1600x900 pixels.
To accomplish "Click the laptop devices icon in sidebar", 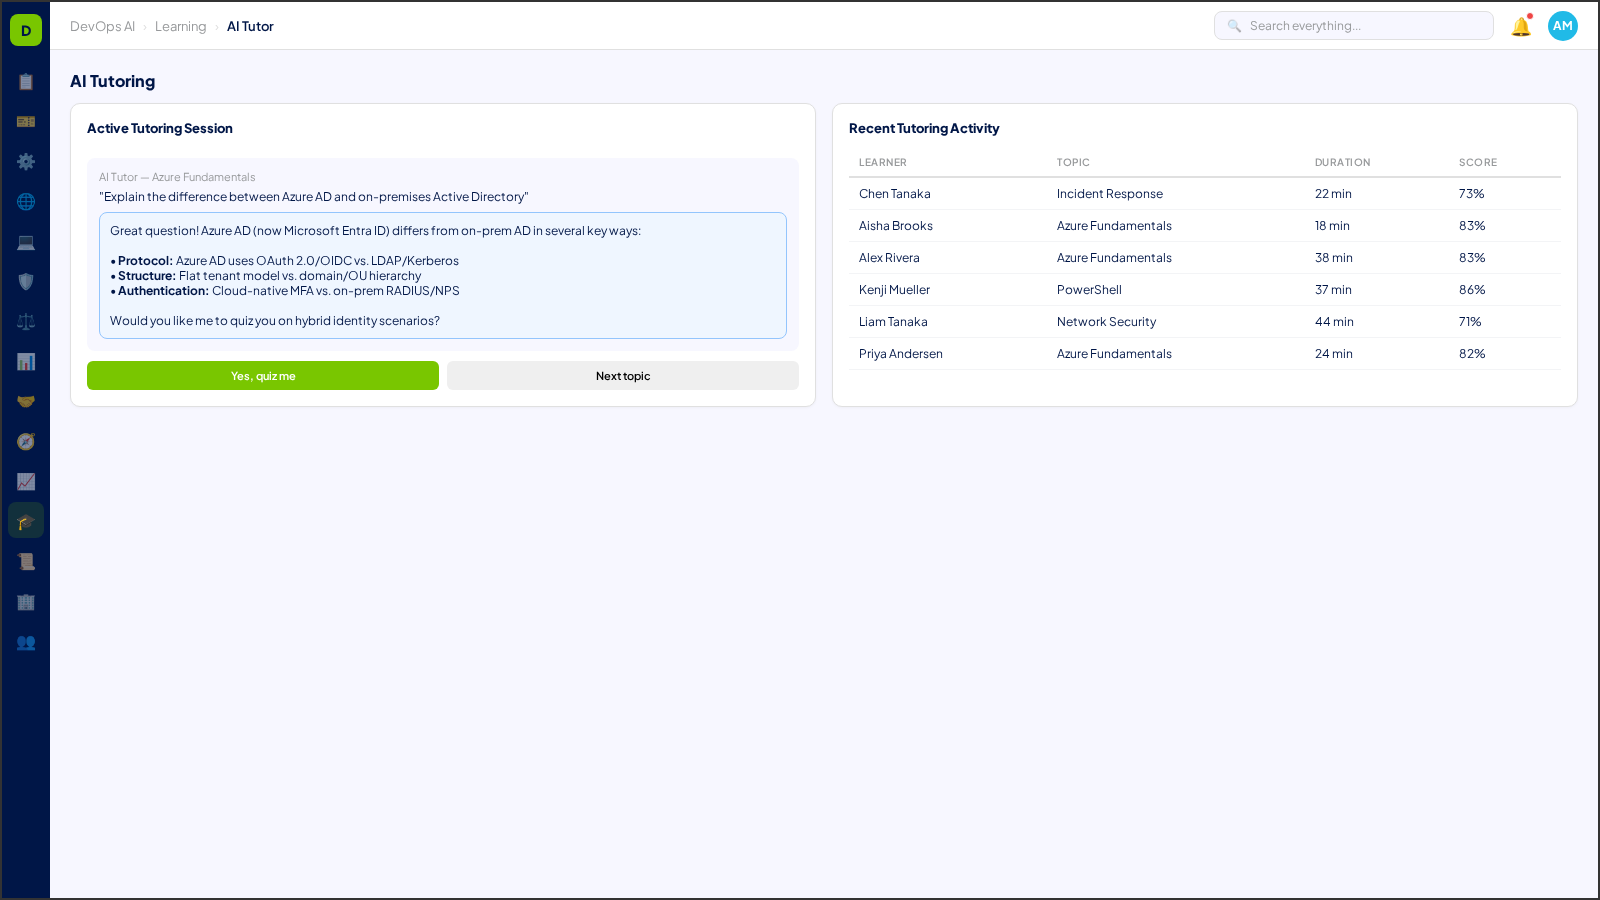I will (x=26, y=241).
